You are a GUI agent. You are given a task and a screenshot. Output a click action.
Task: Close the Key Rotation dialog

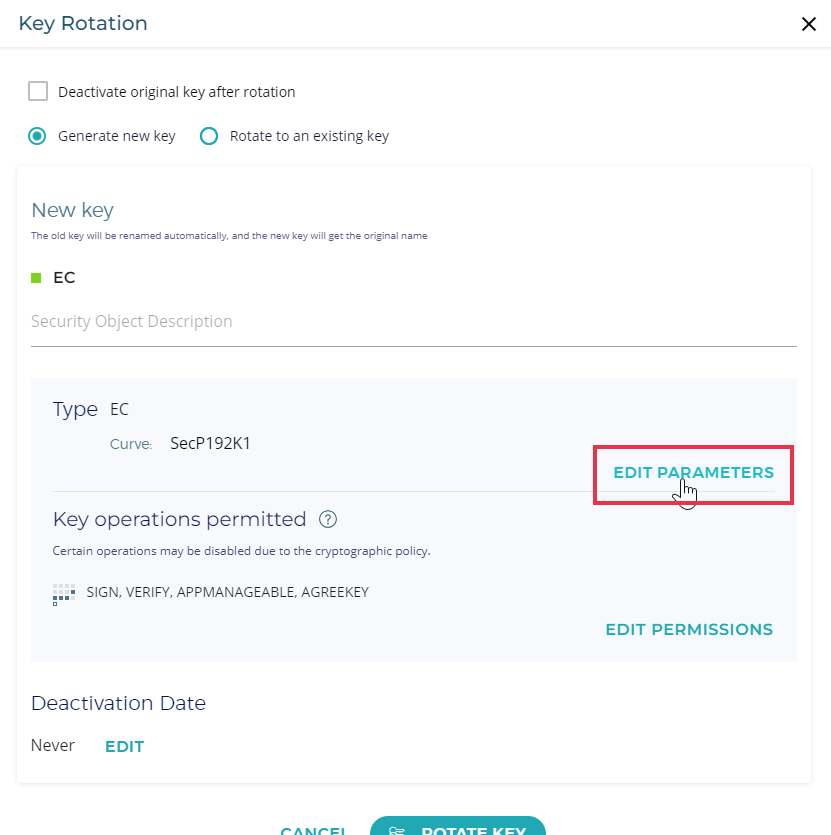coord(809,24)
